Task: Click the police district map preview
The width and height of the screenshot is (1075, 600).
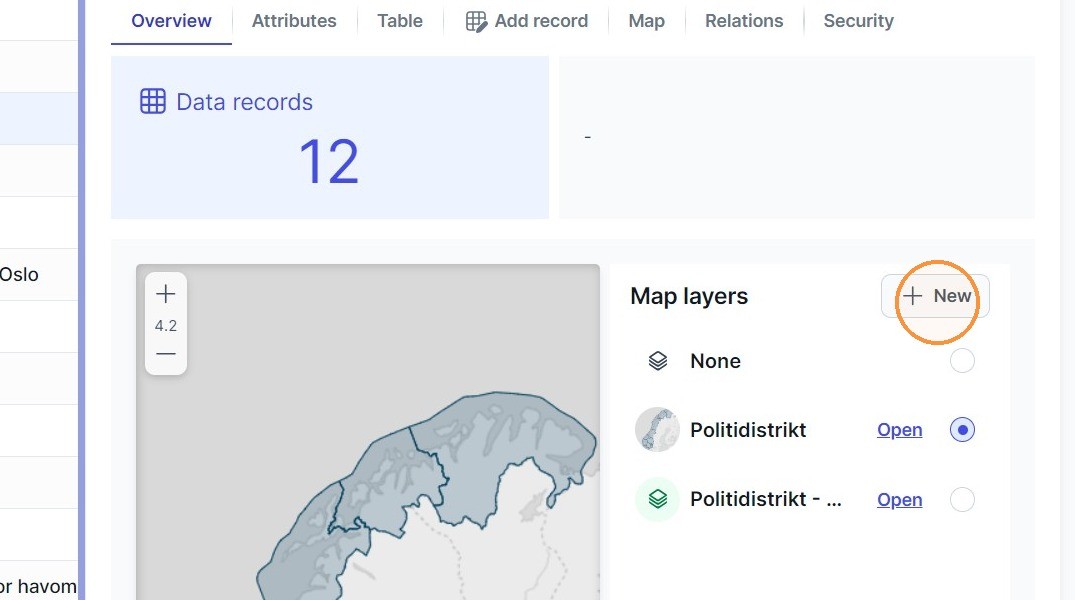Action: coord(368,432)
